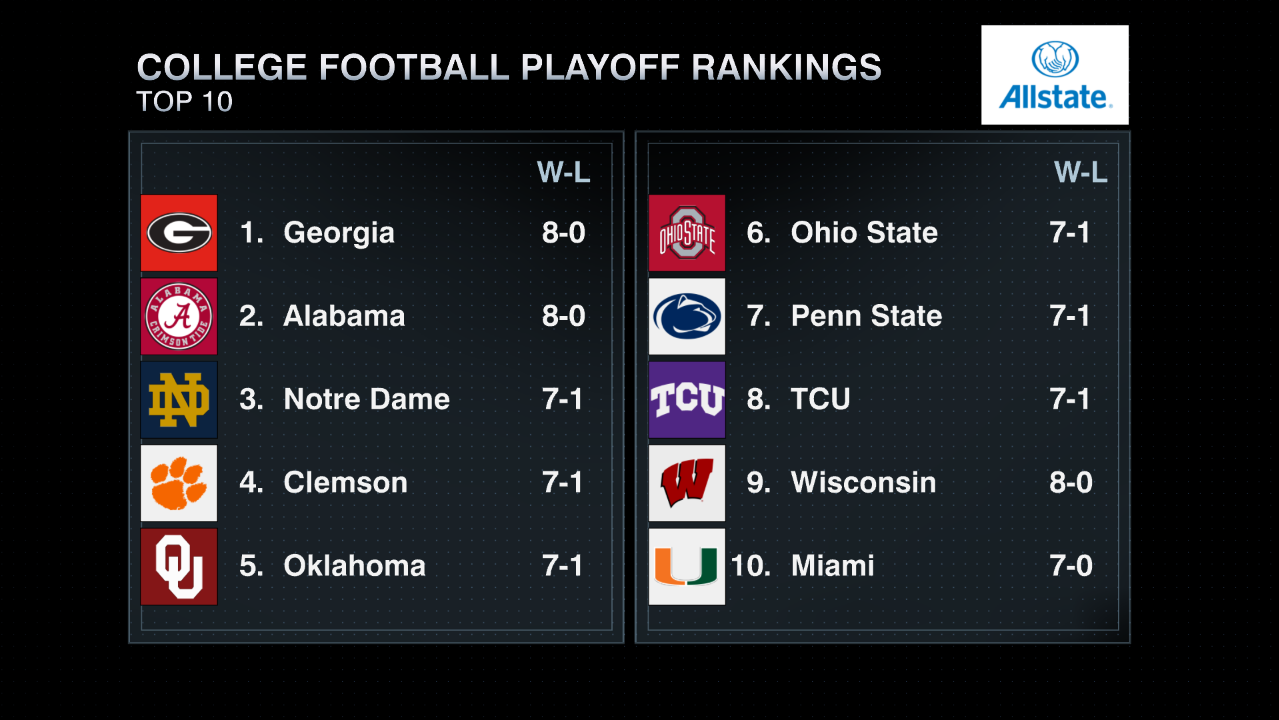
Task: Click the Wisconsin W logo
Action: pyautogui.click(x=687, y=483)
